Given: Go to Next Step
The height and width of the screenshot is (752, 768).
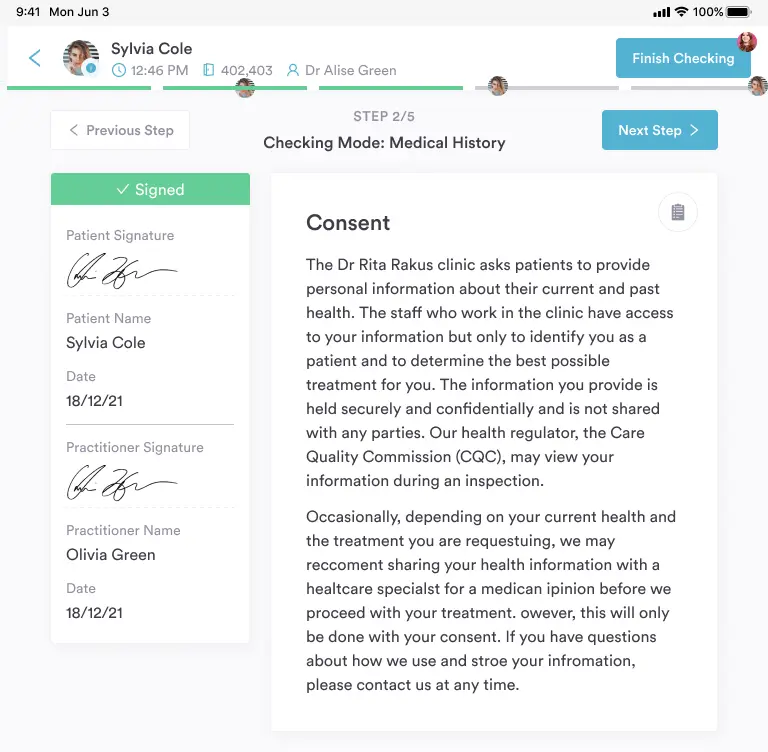Looking at the screenshot, I should pyautogui.click(x=659, y=130).
